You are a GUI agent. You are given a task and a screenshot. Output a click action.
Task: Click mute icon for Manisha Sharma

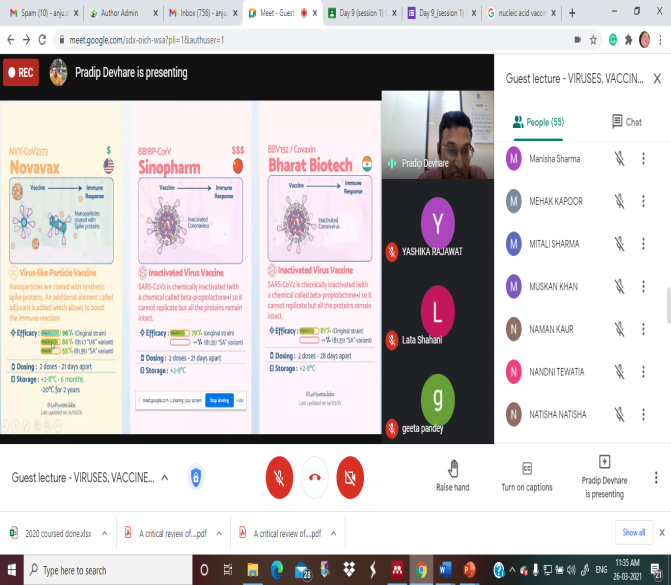619,158
